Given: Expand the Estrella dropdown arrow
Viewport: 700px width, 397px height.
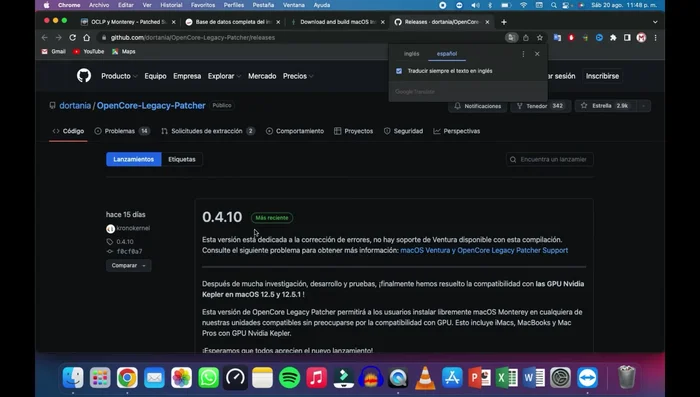Looking at the screenshot, I should 643,106.
